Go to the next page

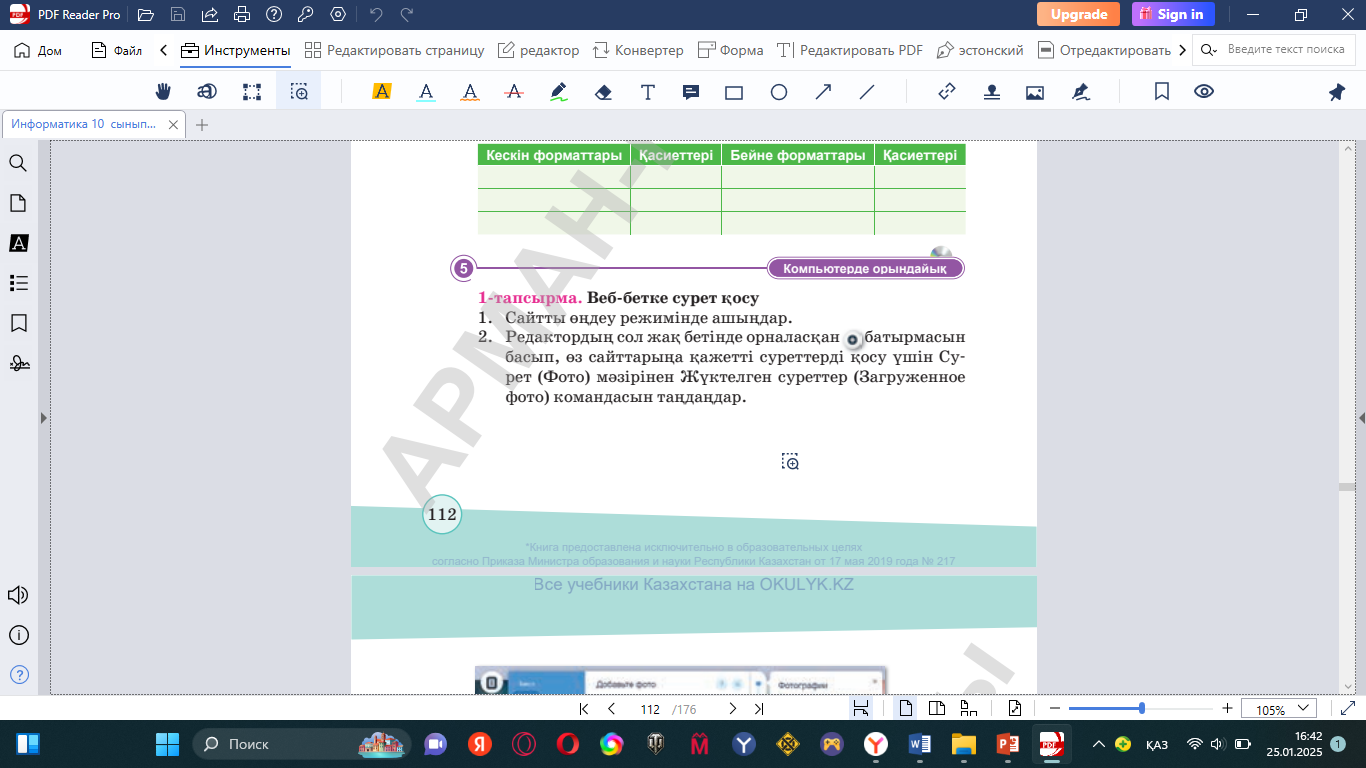pyautogui.click(x=732, y=709)
